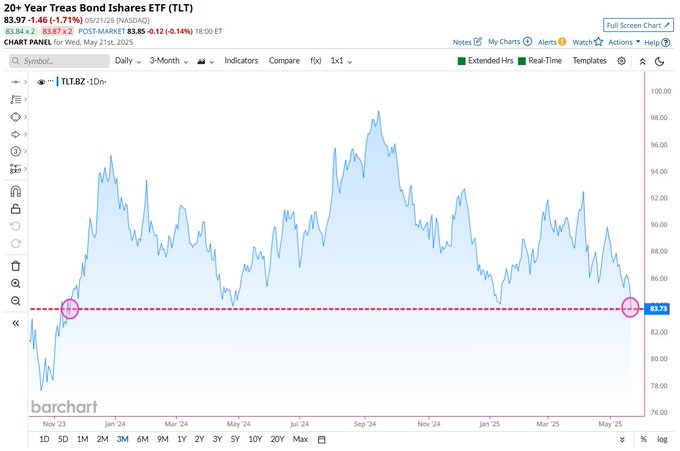Image resolution: width=680 pixels, height=451 pixels.
Task: Click the Symbol search field
Action: click(x=59, y=61)
